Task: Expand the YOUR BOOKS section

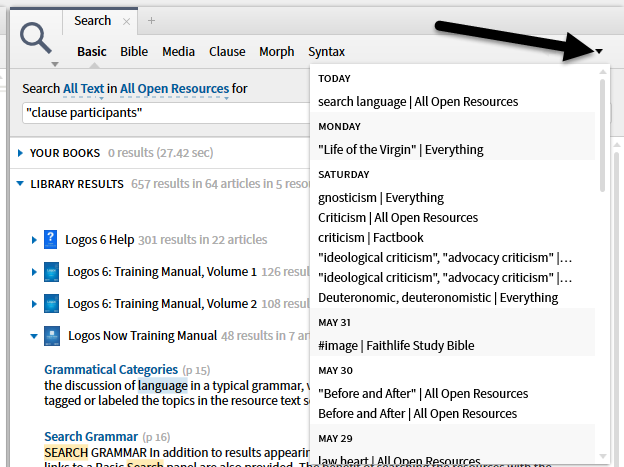Action: [21, 153]
